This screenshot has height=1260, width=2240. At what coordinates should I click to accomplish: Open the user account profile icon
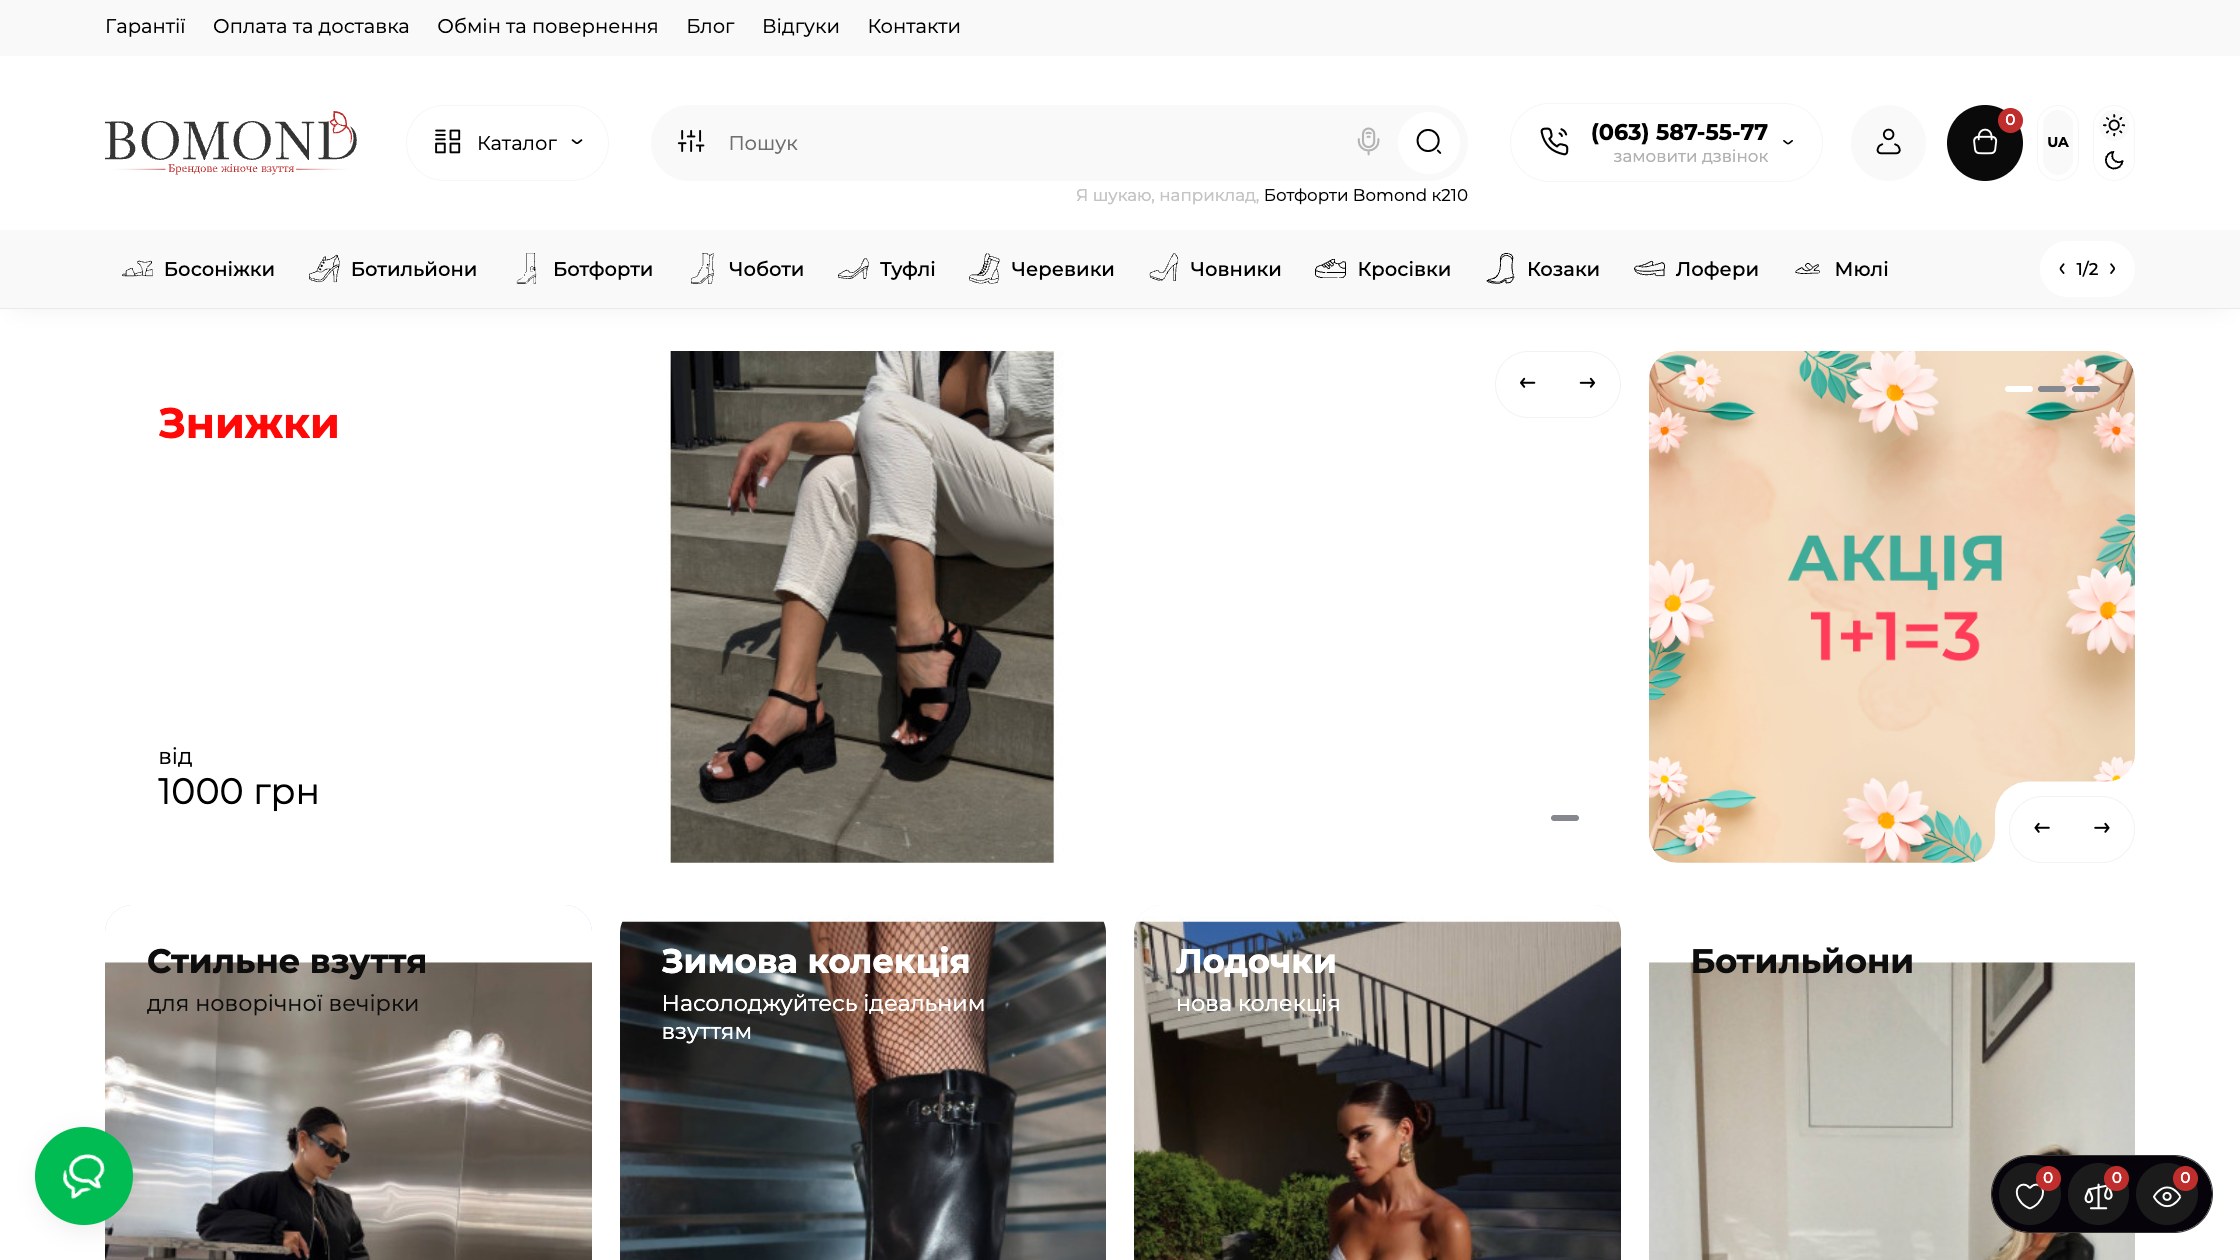[1888, 143]
